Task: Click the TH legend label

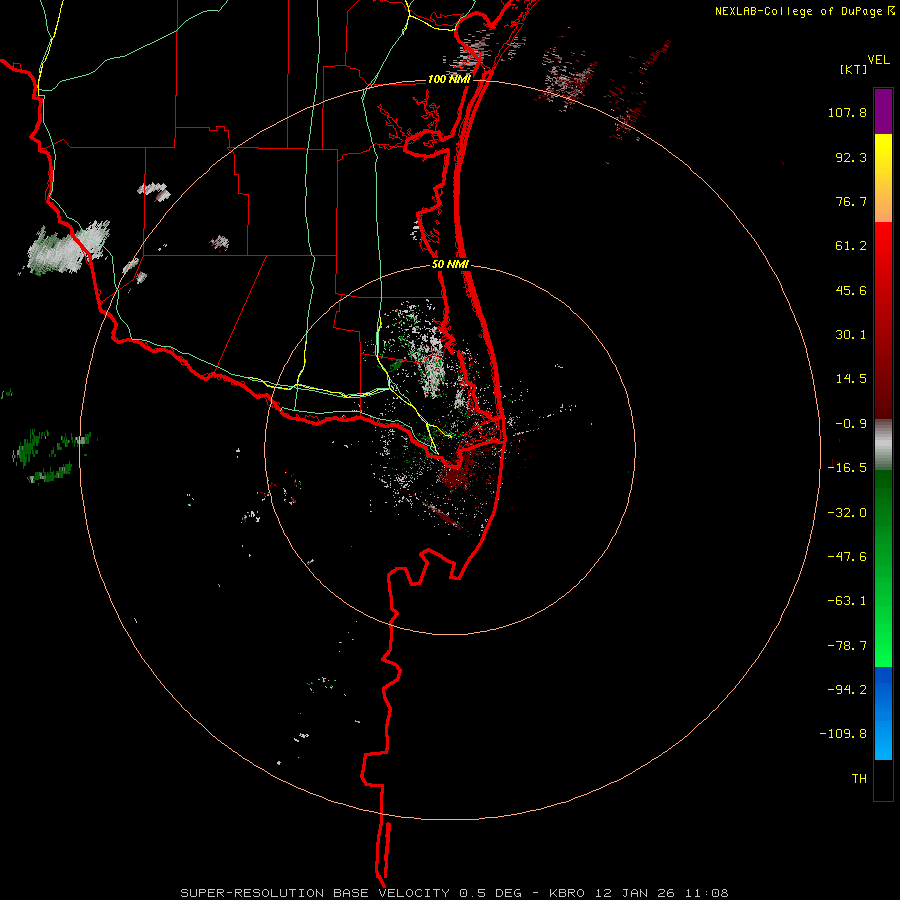Action: pos(859,779)
